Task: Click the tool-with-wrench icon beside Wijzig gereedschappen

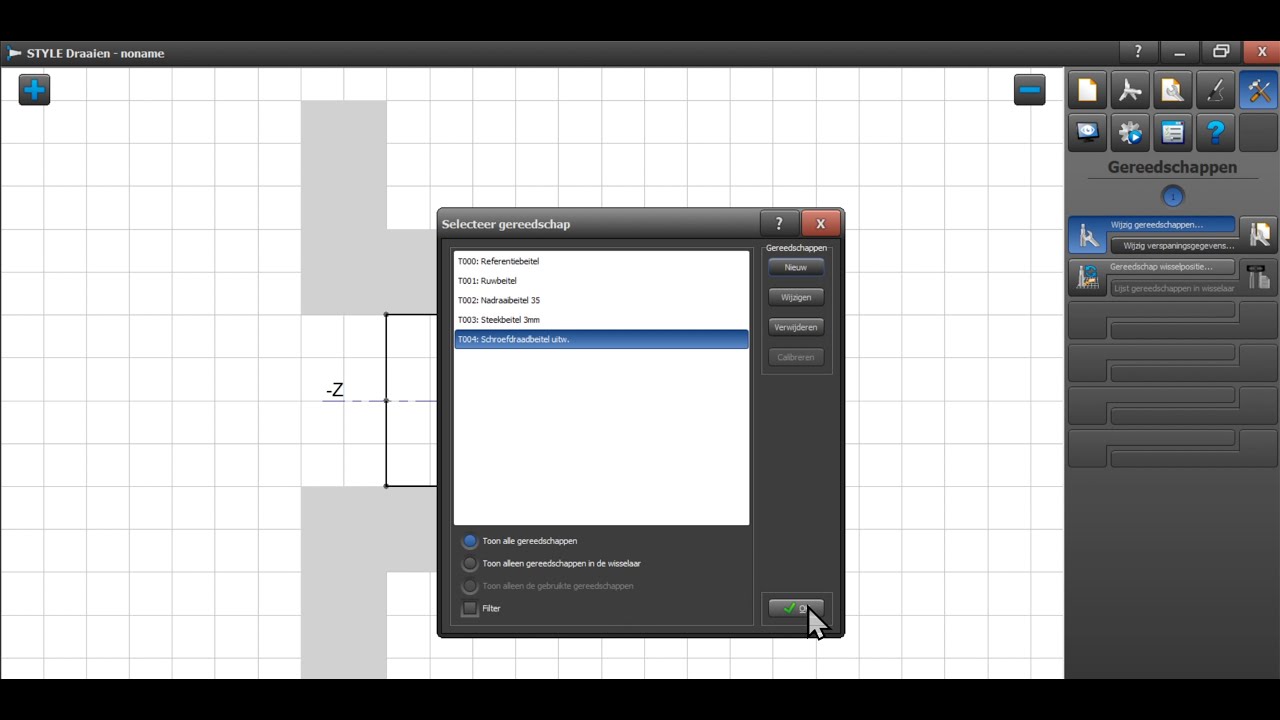Action: (1088, 237)
